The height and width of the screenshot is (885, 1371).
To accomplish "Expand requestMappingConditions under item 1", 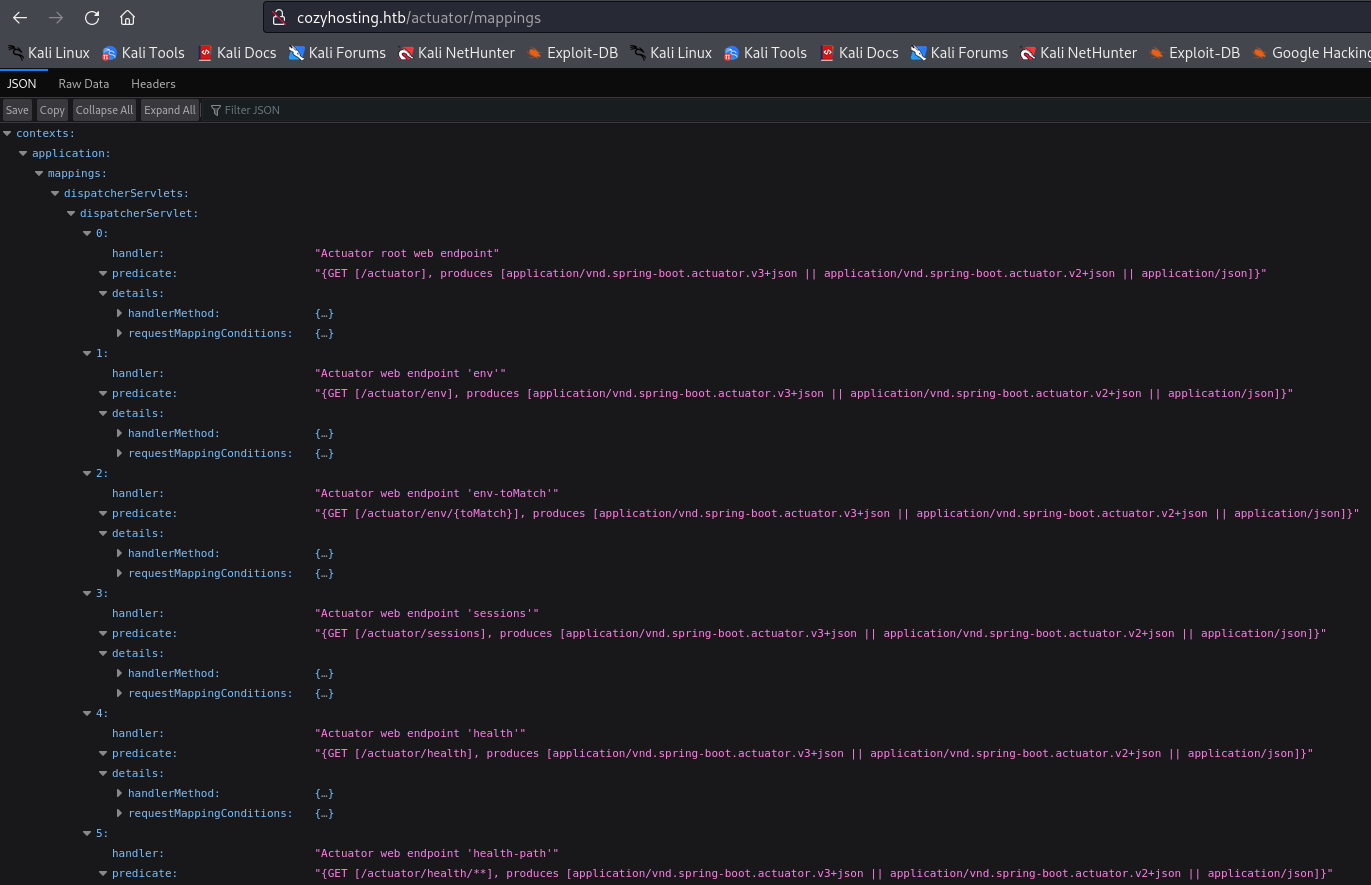I will pyautogui.click(x=120, y=453).
